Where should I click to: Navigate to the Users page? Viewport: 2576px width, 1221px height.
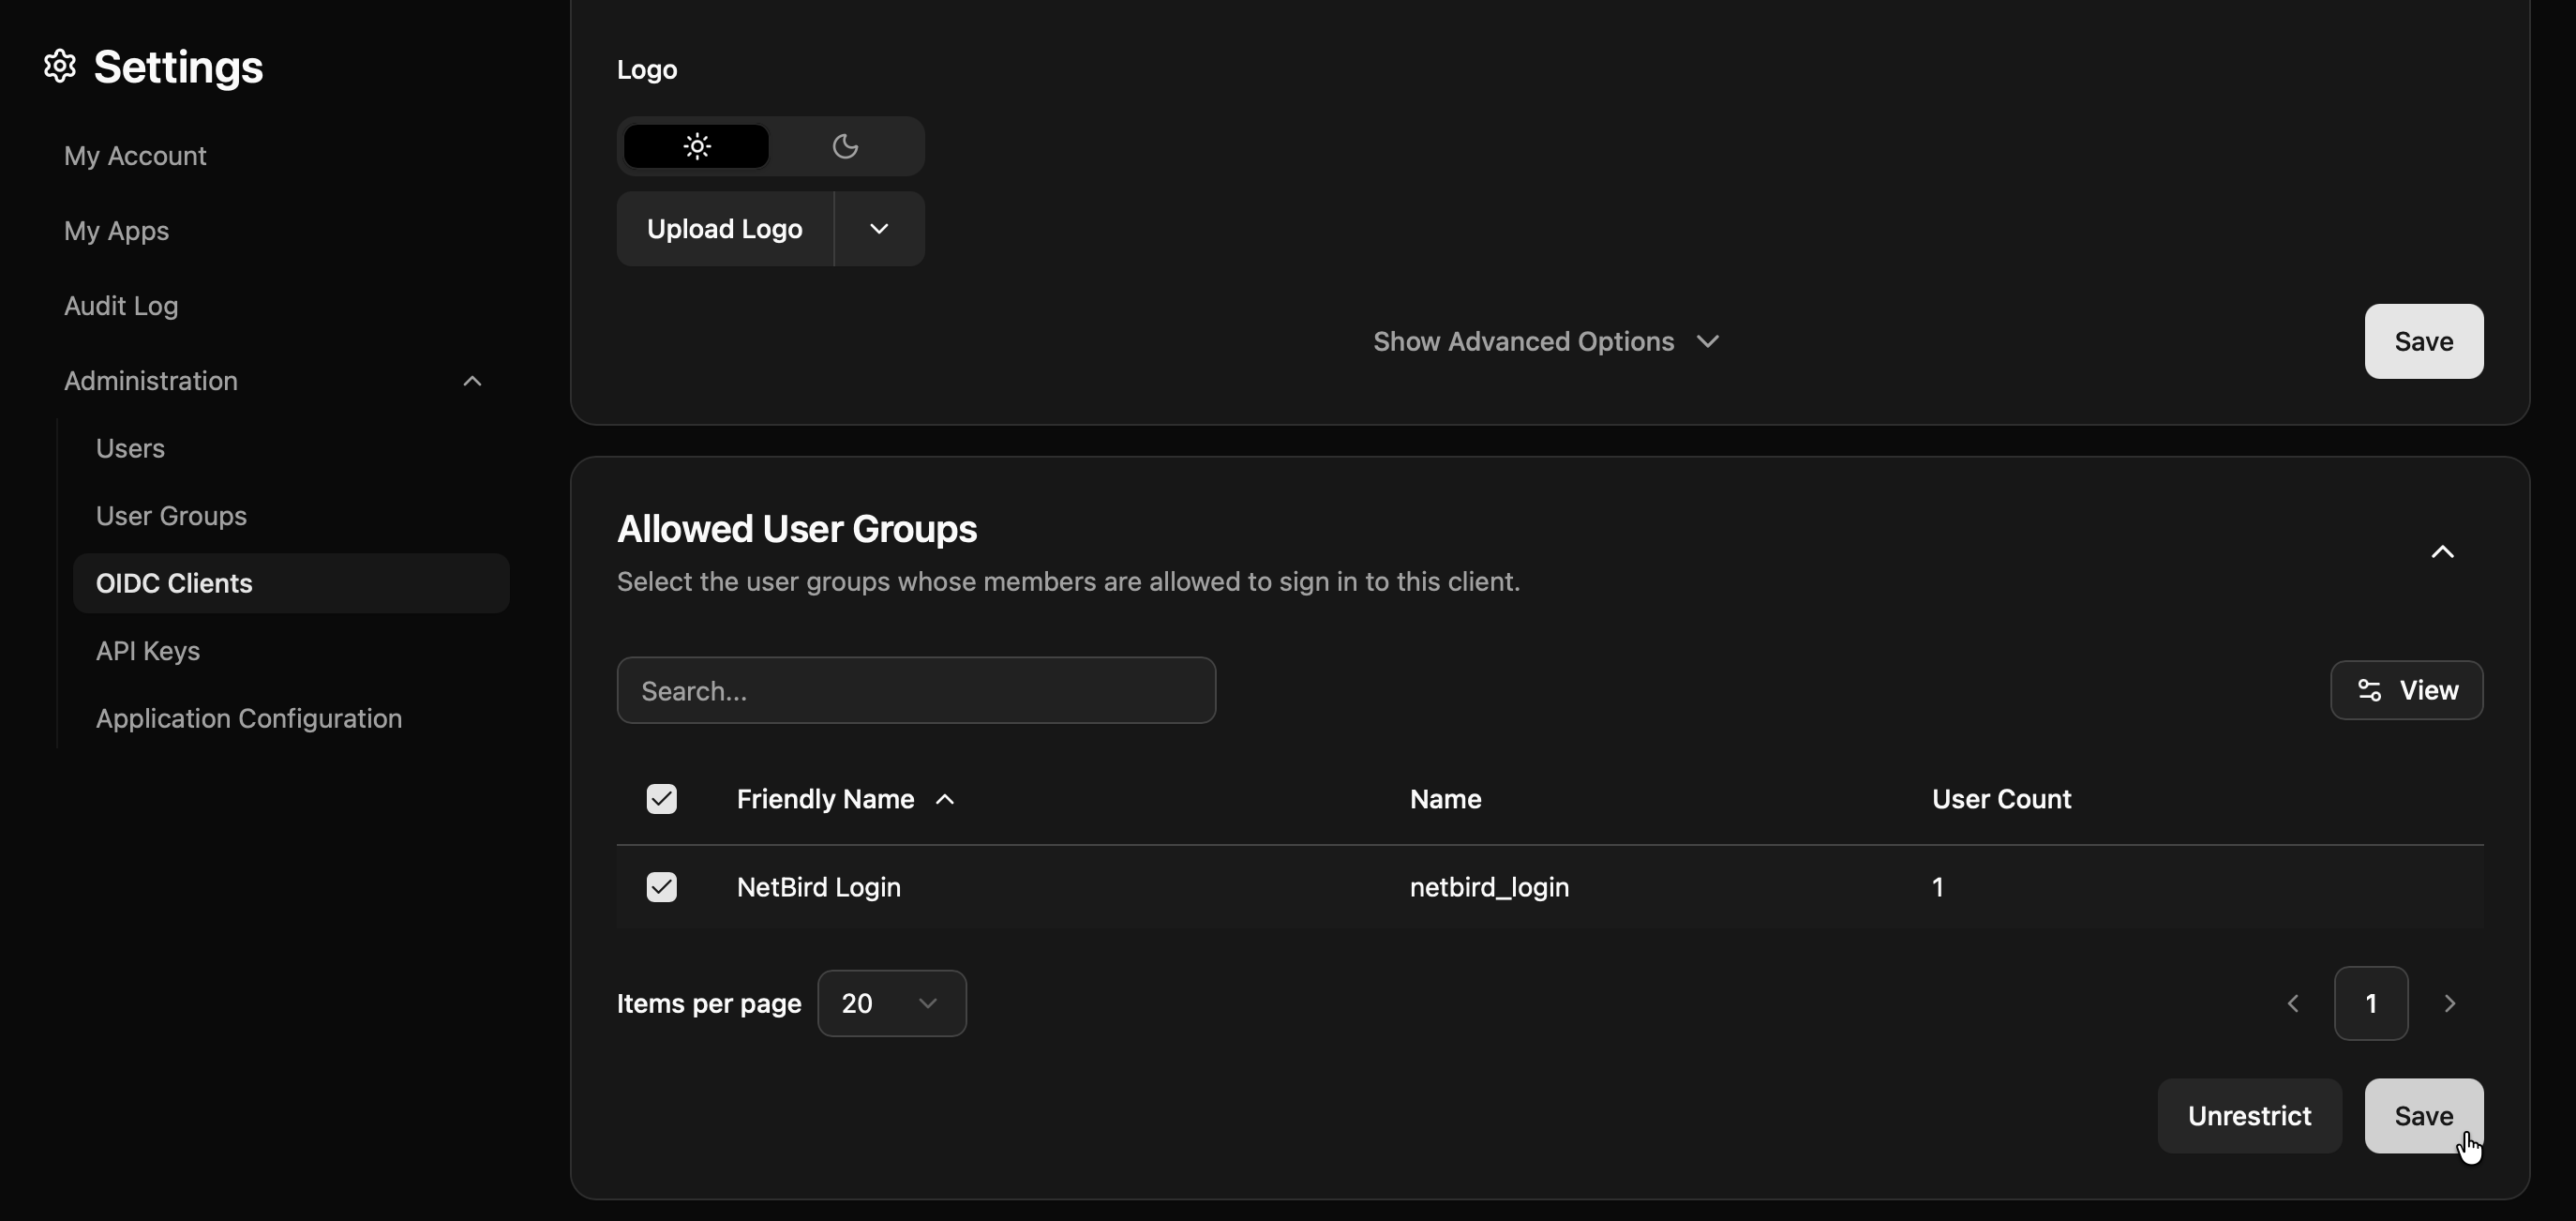pyautogui.click(x=130, y=448)
